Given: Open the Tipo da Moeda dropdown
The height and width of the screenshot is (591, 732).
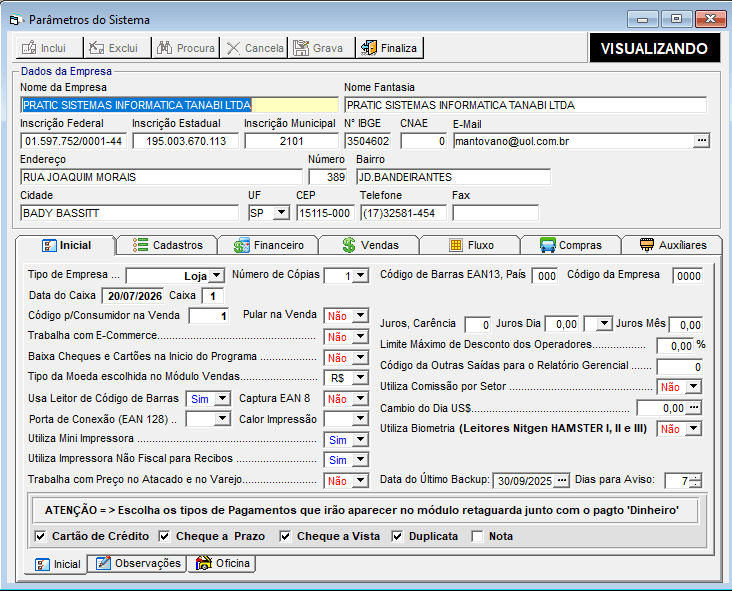Looking at the screenshot, I should (x=361, y=377).
